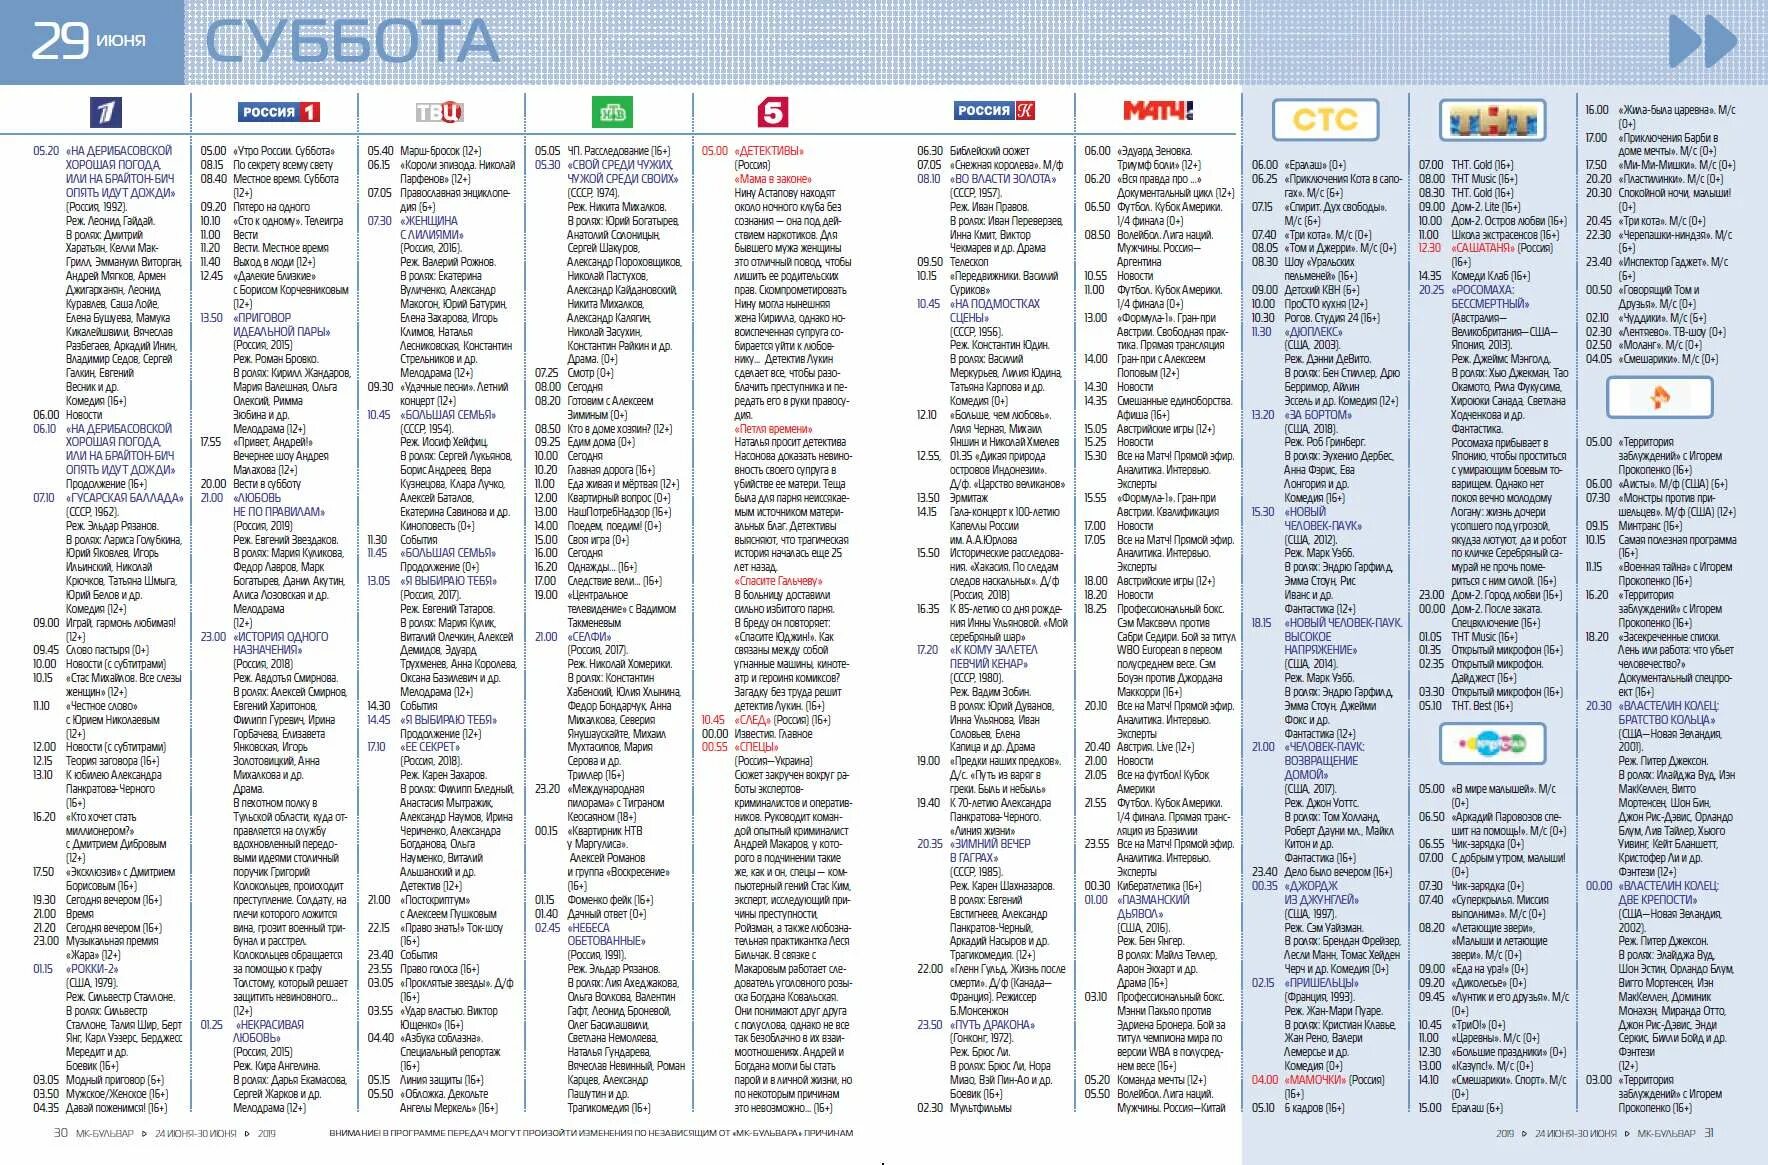1768x1165 pixels.
Task: Click «РОККИ-2» at 01.15
Action: [92, 969]
